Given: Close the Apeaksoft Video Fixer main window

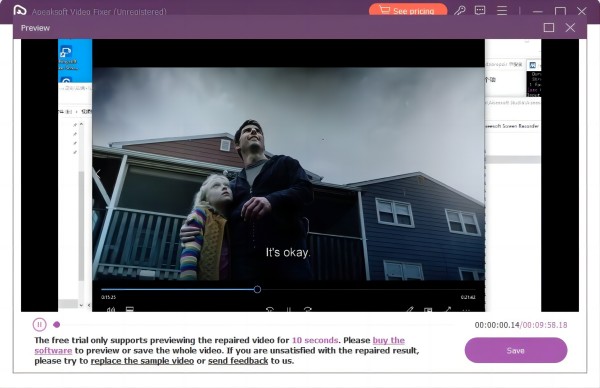Looking at the screenshot, I should [582, 11].
